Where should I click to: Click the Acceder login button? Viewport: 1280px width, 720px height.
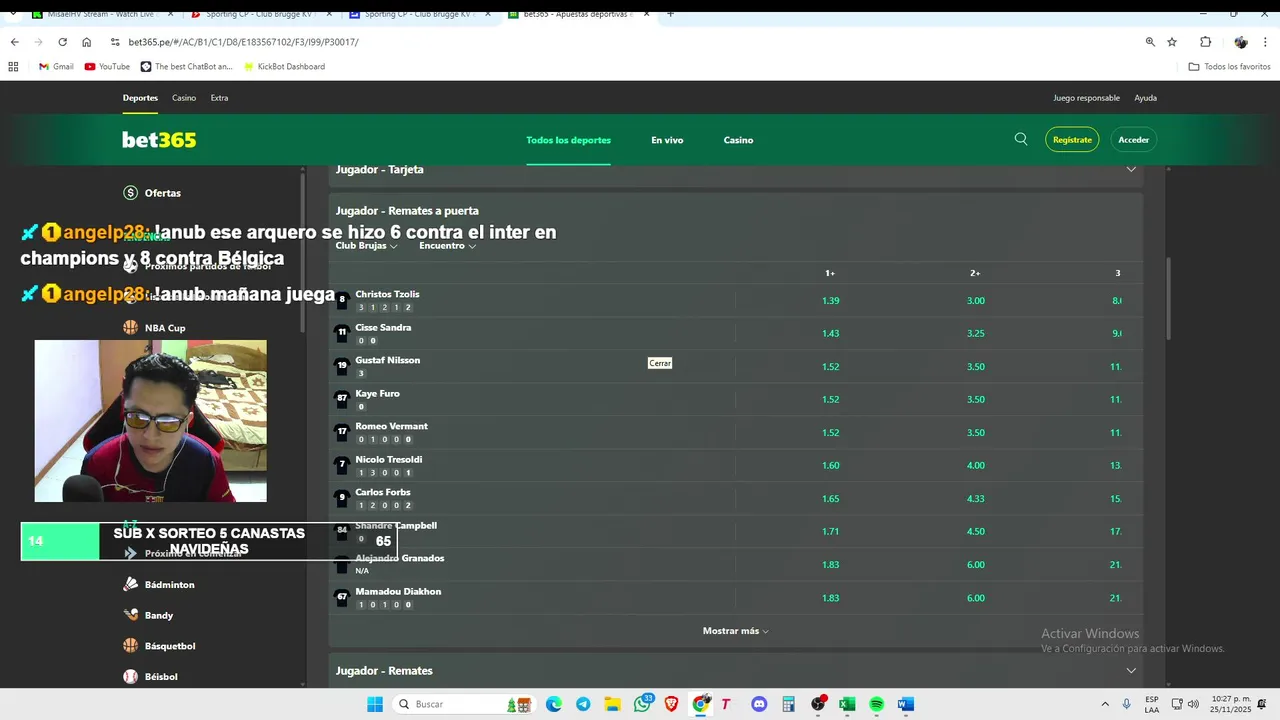point(1133,140)
